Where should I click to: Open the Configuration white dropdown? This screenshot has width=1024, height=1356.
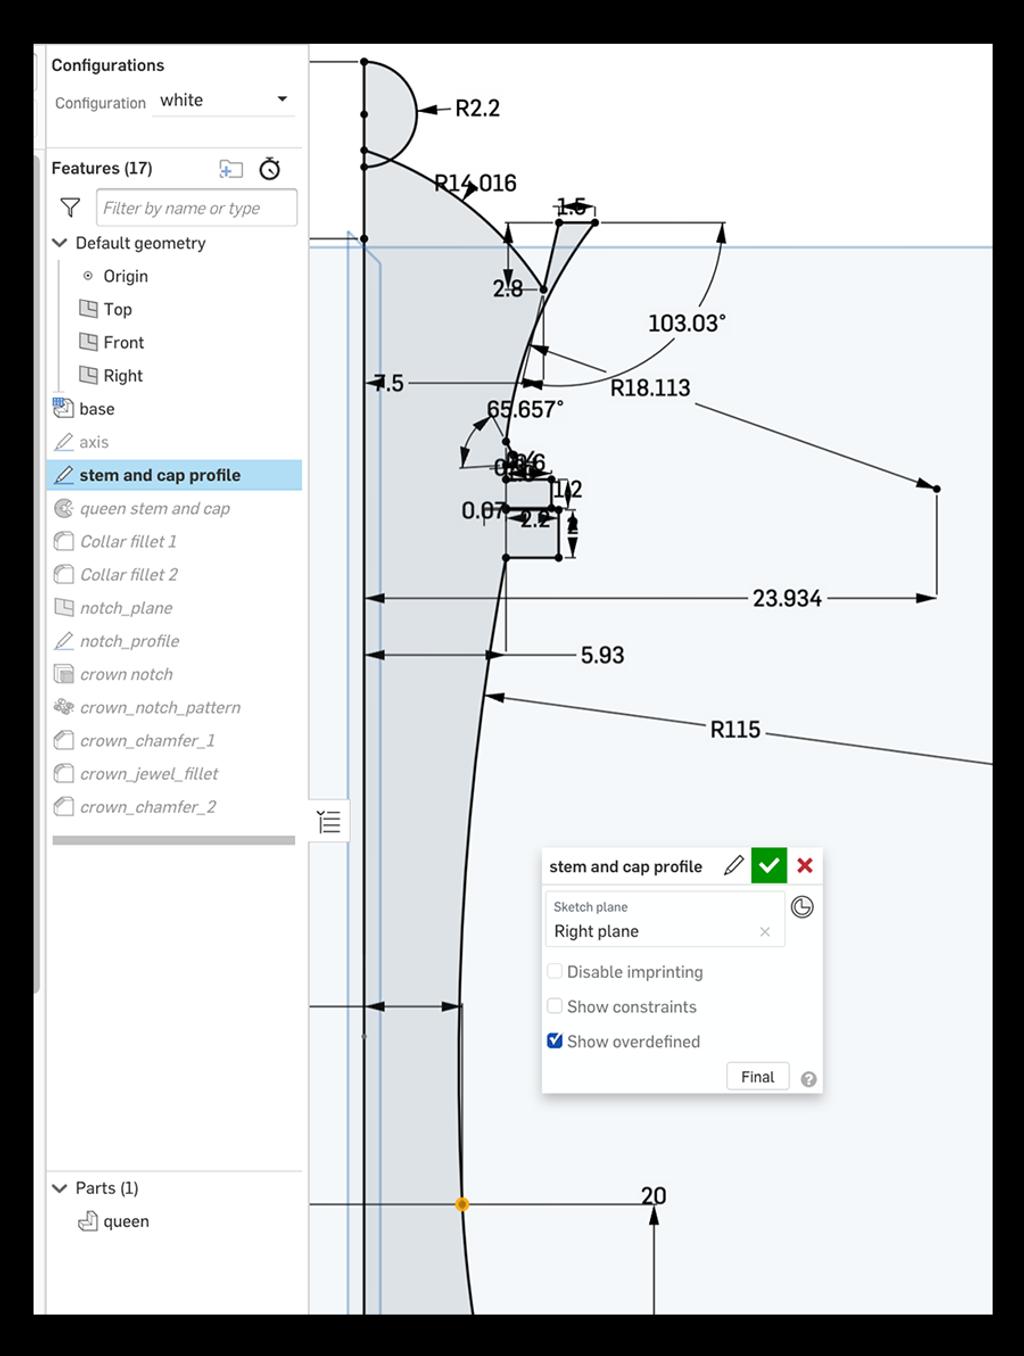[282, 99]
